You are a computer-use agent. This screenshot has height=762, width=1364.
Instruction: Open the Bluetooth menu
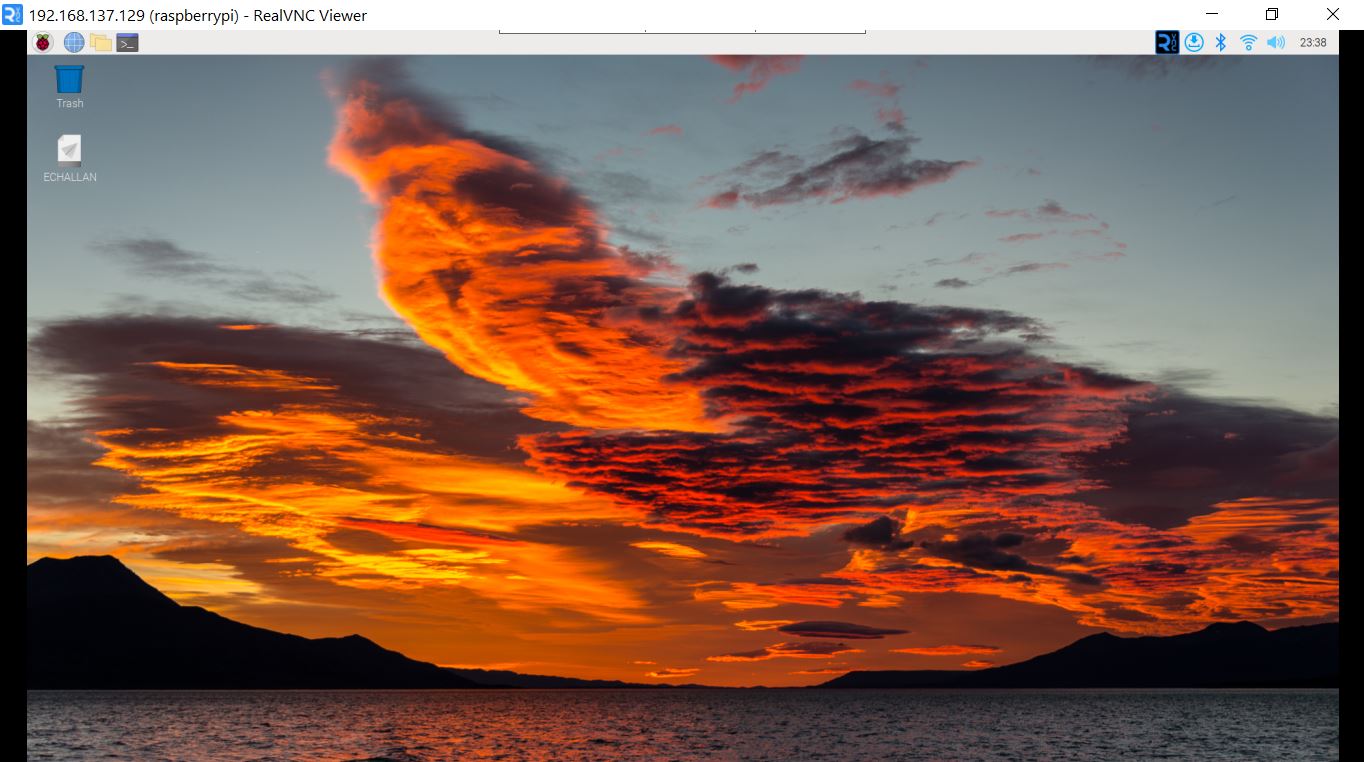point(1220,42)
